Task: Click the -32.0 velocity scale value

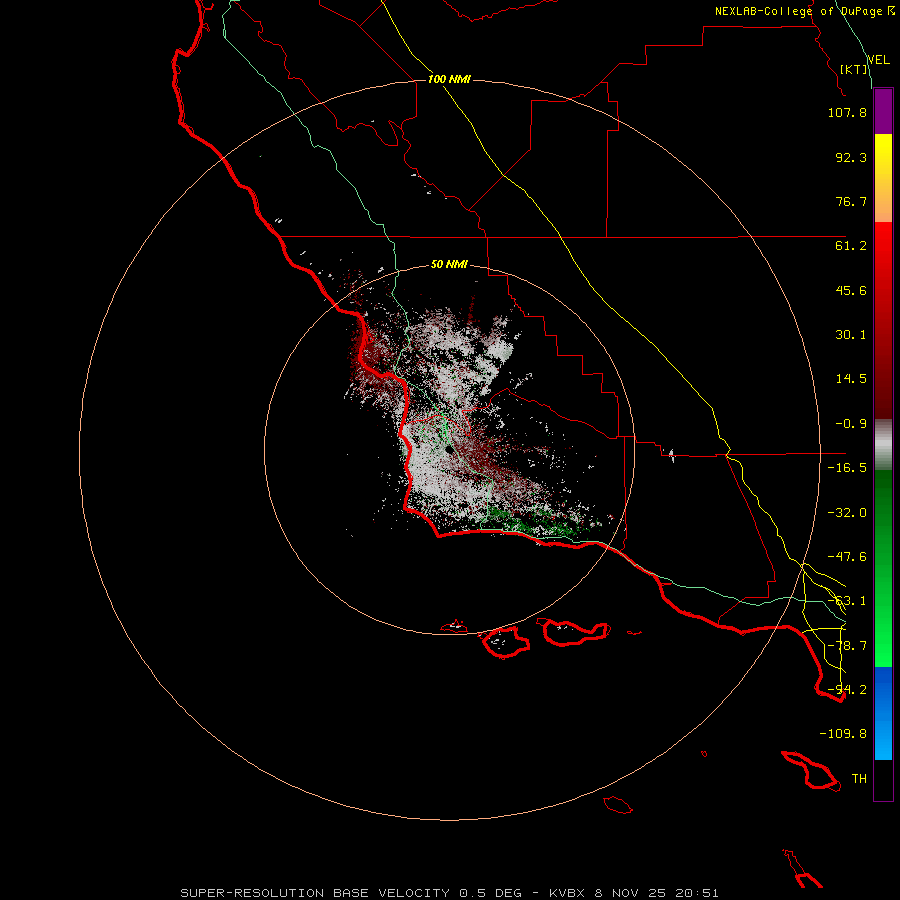Action: click(847, 513)
